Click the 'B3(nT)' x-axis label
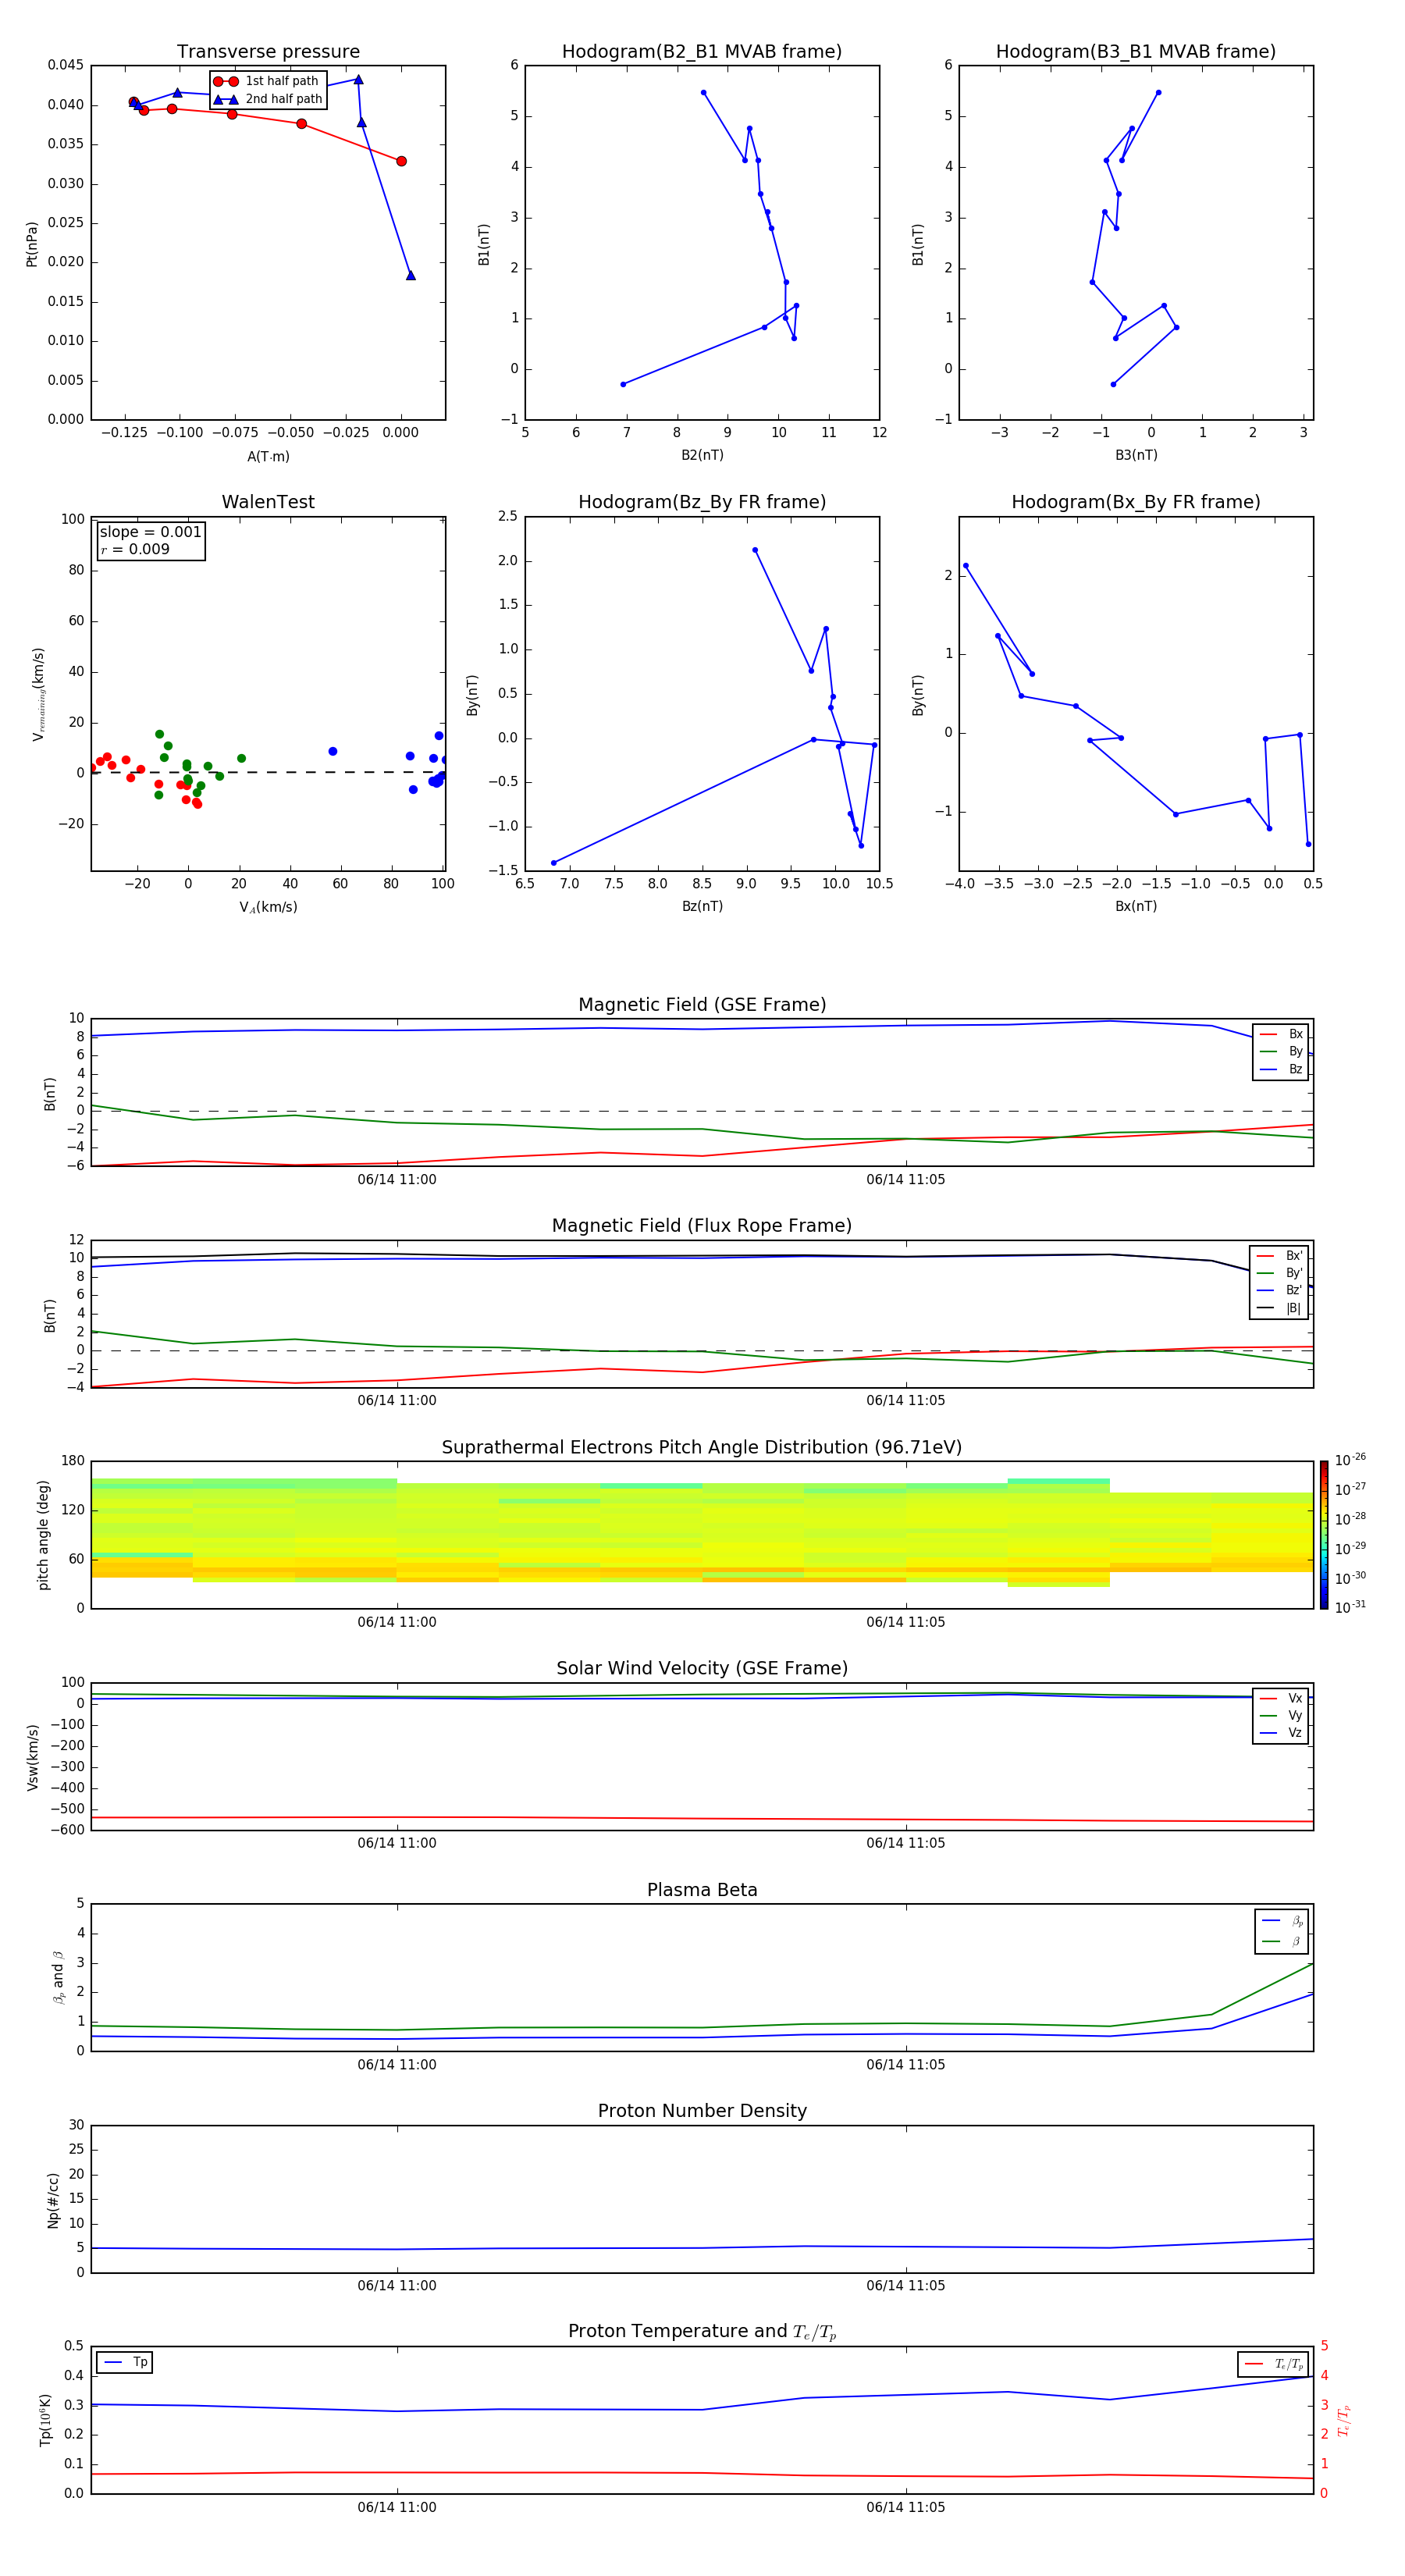The height and width of the screenshot is (2576, 1405). pyautogui.click(x=1136, y=455)
